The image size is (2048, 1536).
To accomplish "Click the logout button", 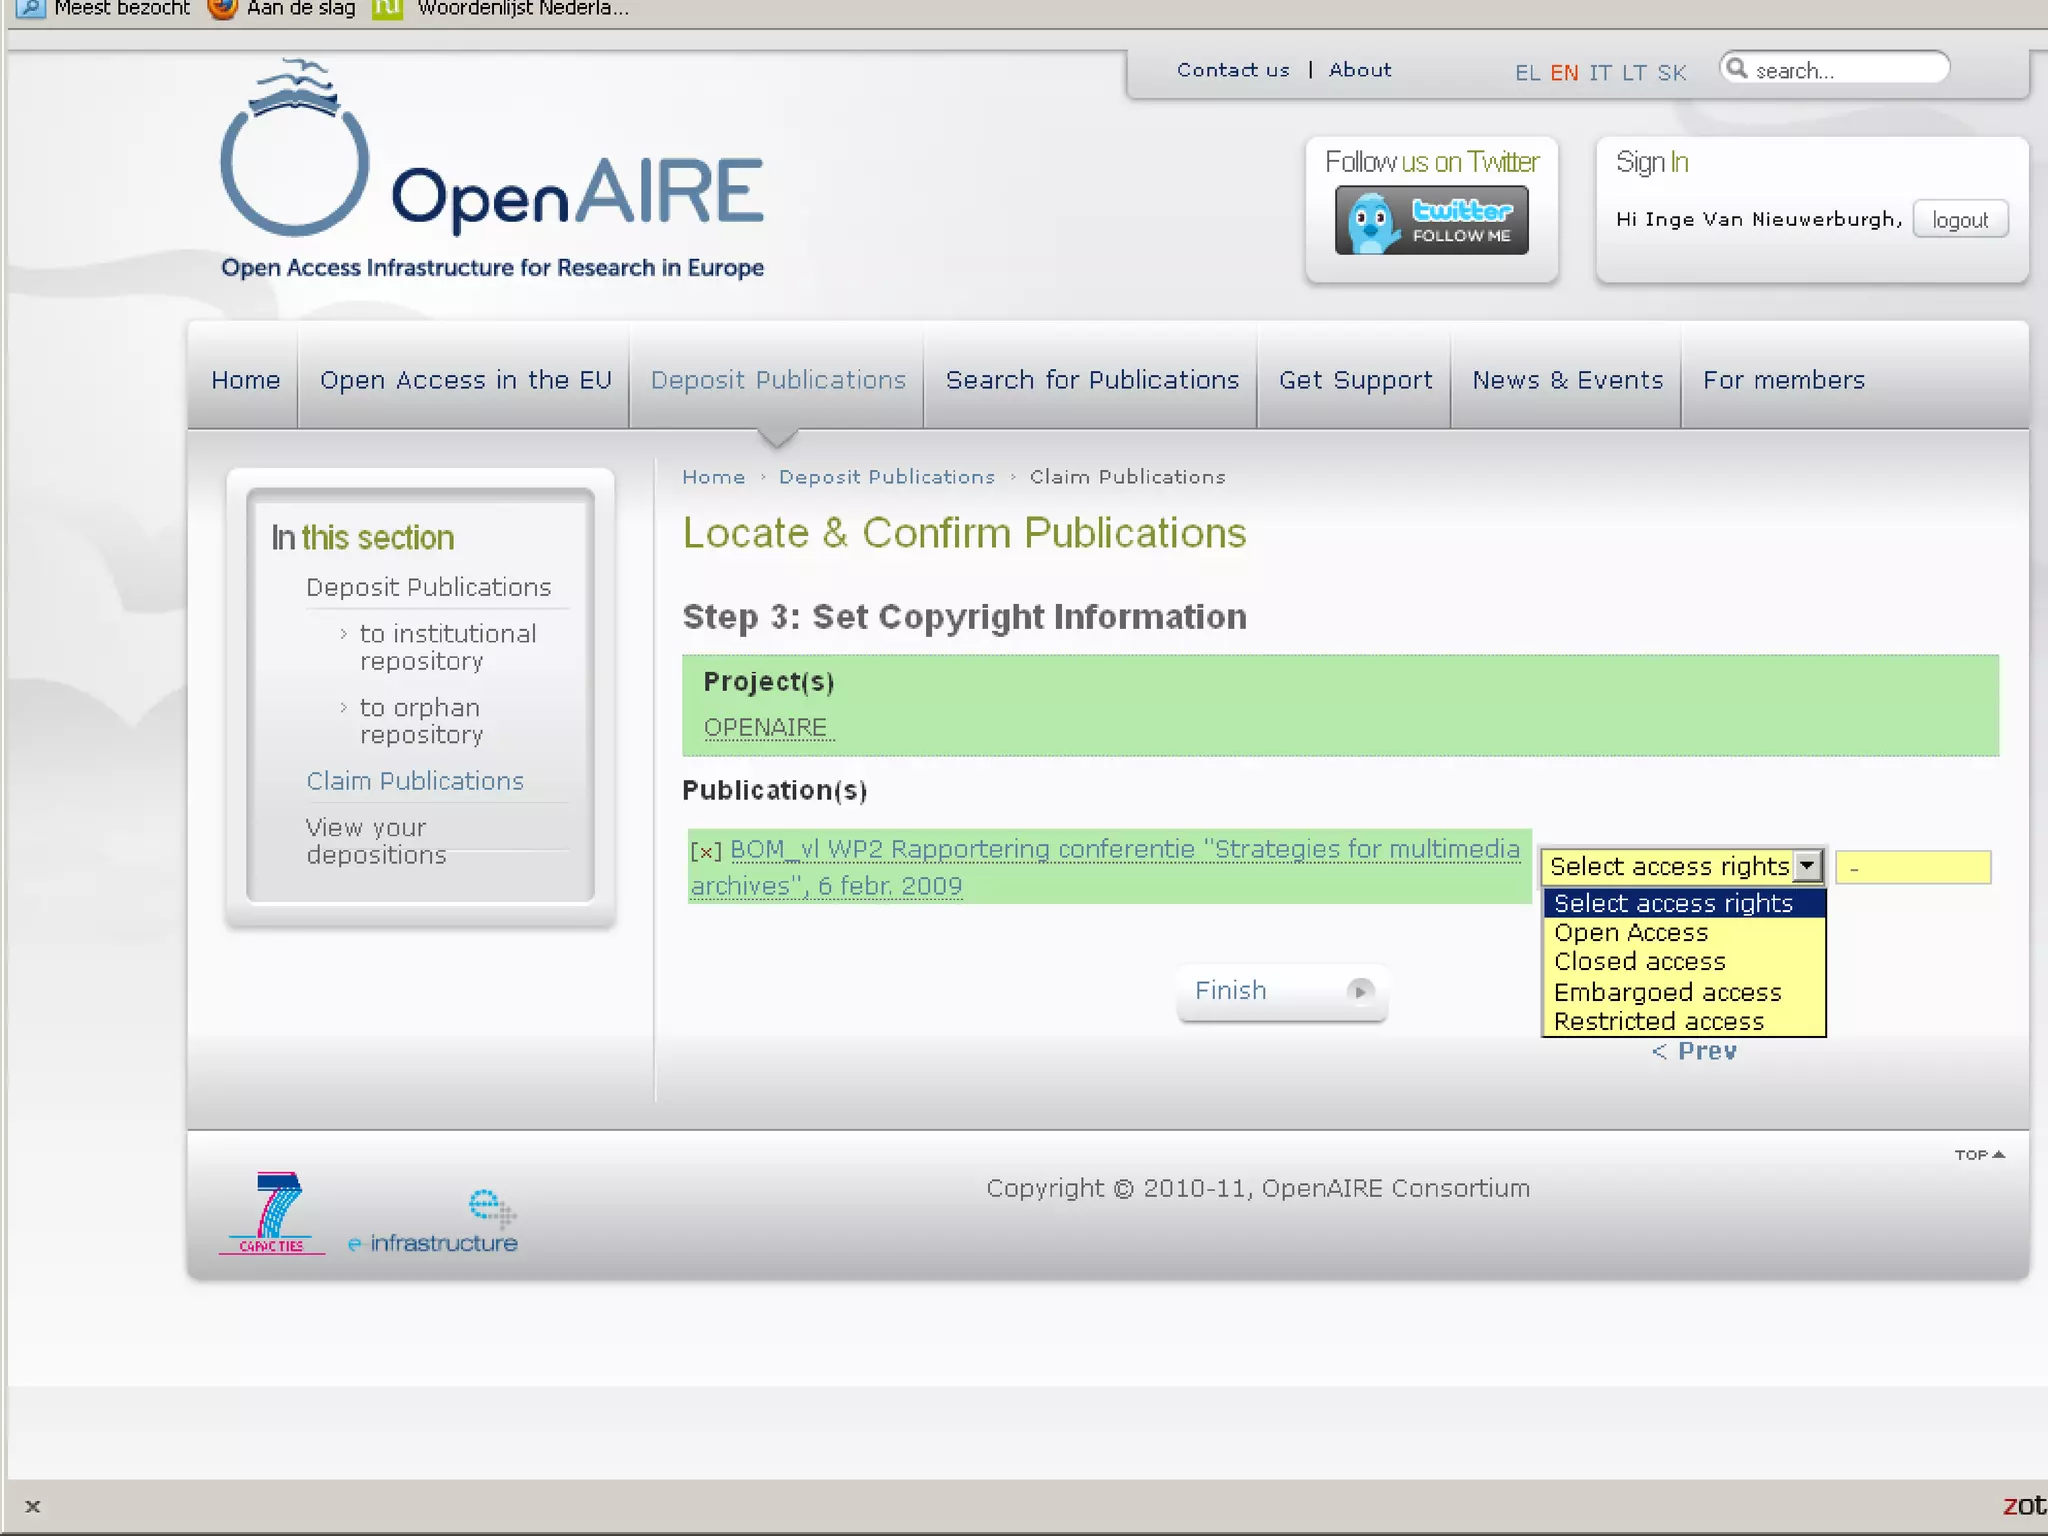I will (1960, 220).
